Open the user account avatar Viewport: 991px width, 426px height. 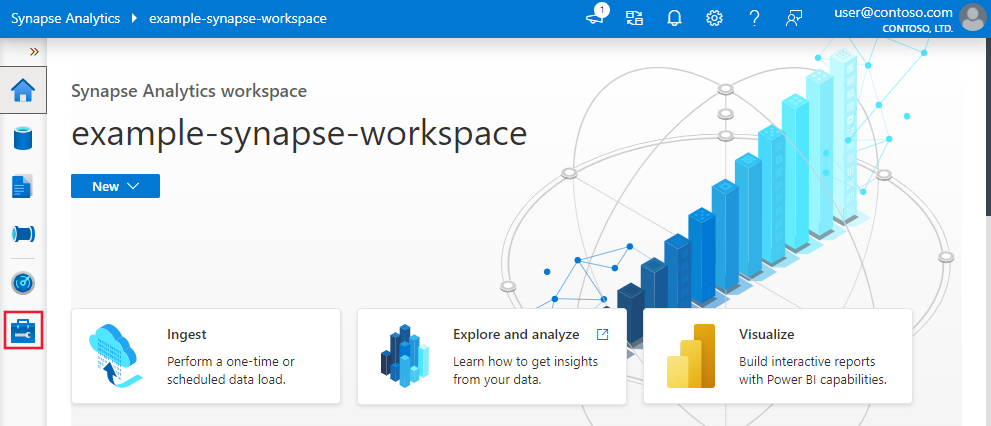(x=973, y=18)
